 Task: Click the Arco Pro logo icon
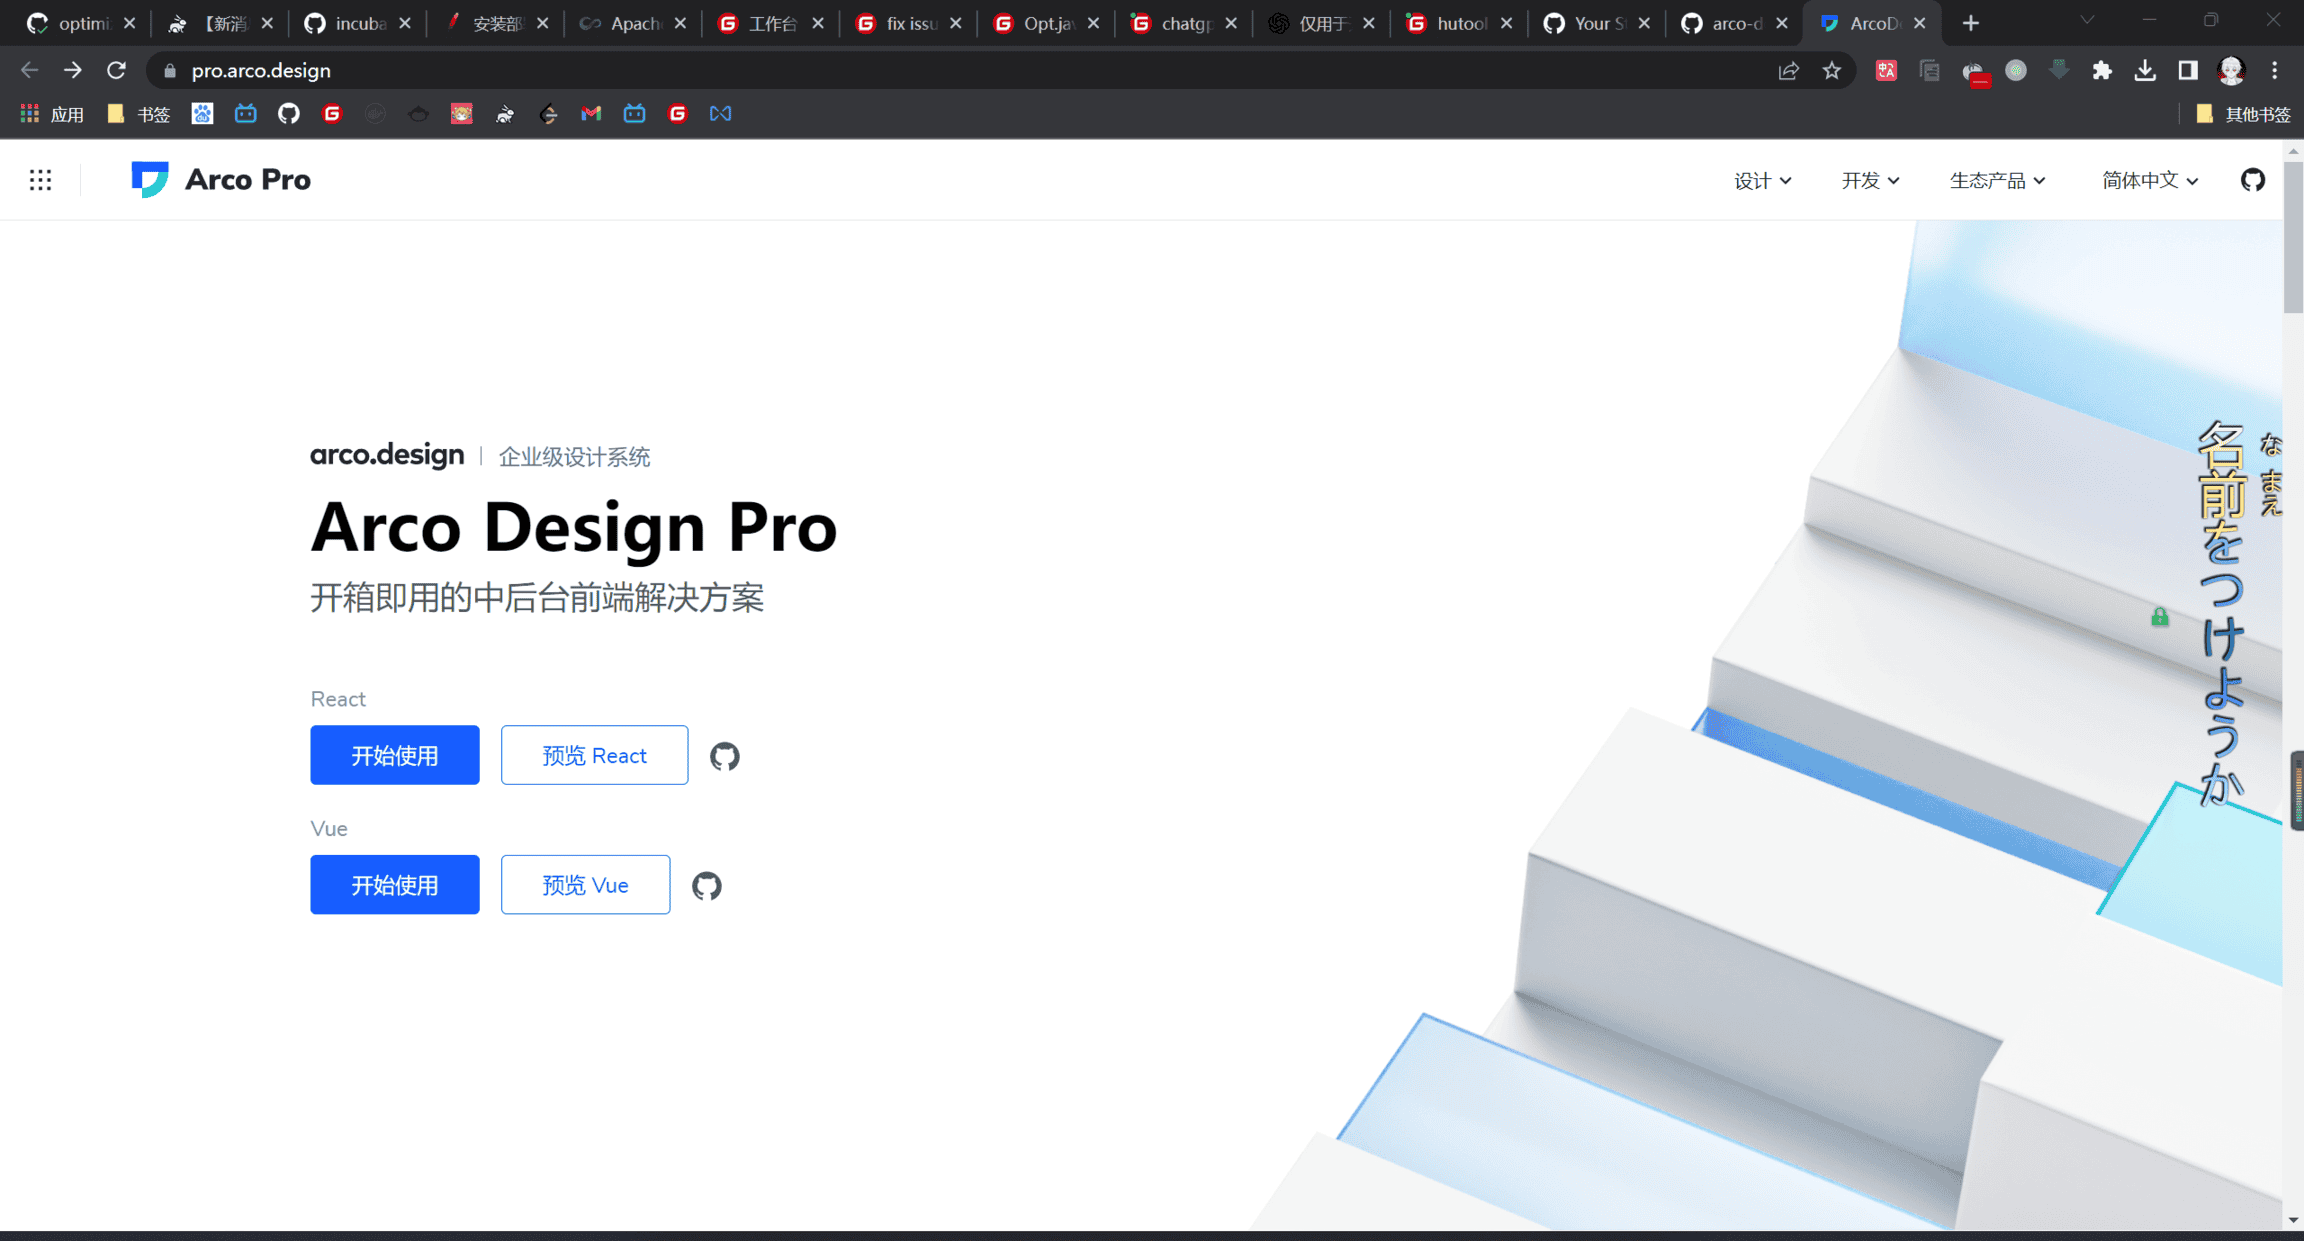[x=149, y=180]
